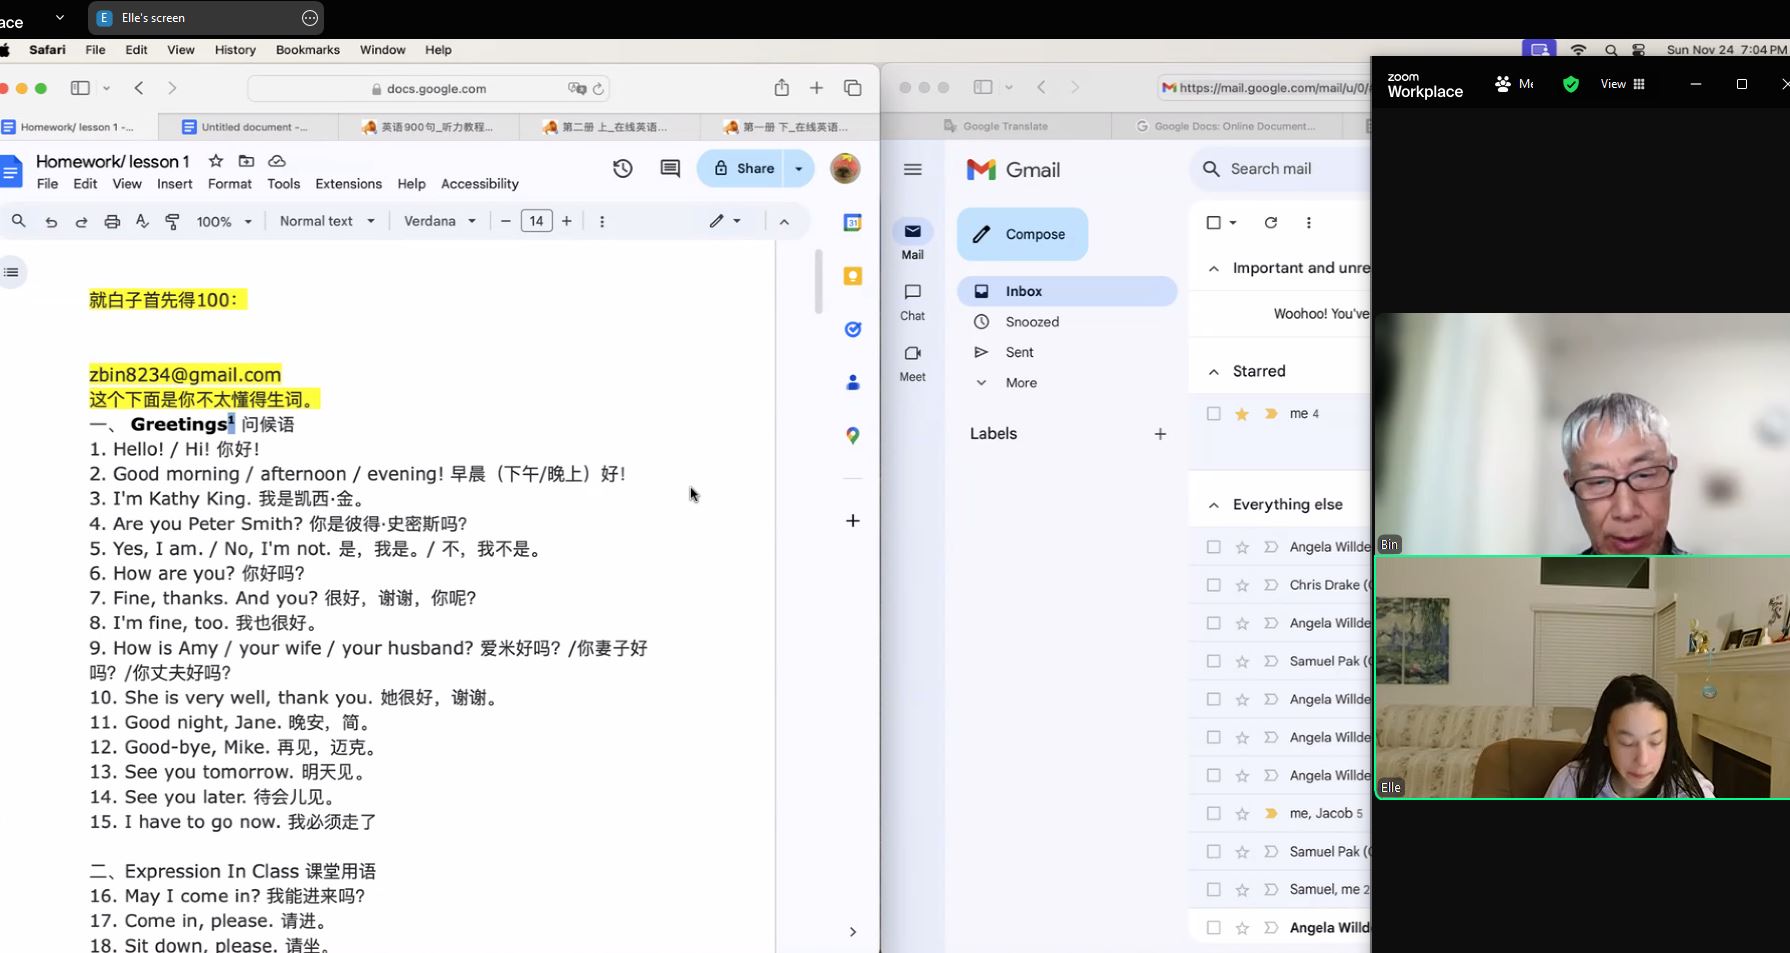The image size is (1790, 953).
Task: Open the Inbox folder in Gmail
Action: [1067, 291]
